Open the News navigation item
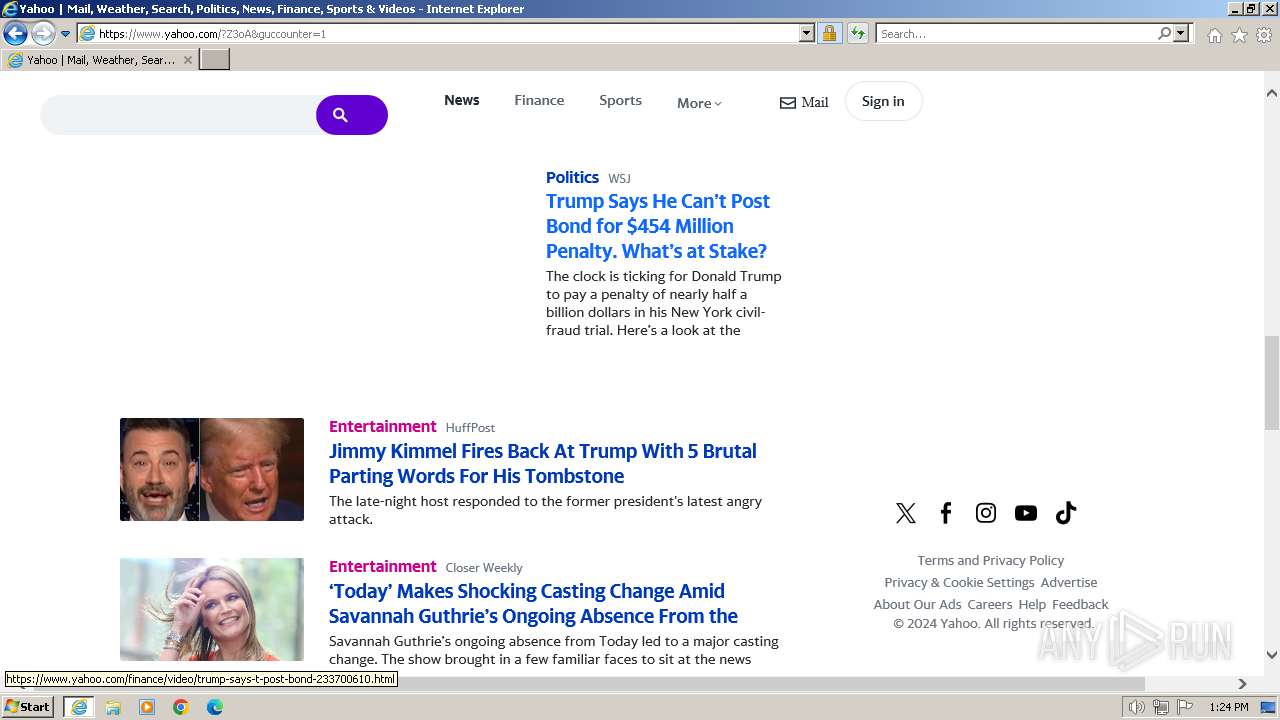This screenshot has width=1280, height=720. (x=462, y=100)
